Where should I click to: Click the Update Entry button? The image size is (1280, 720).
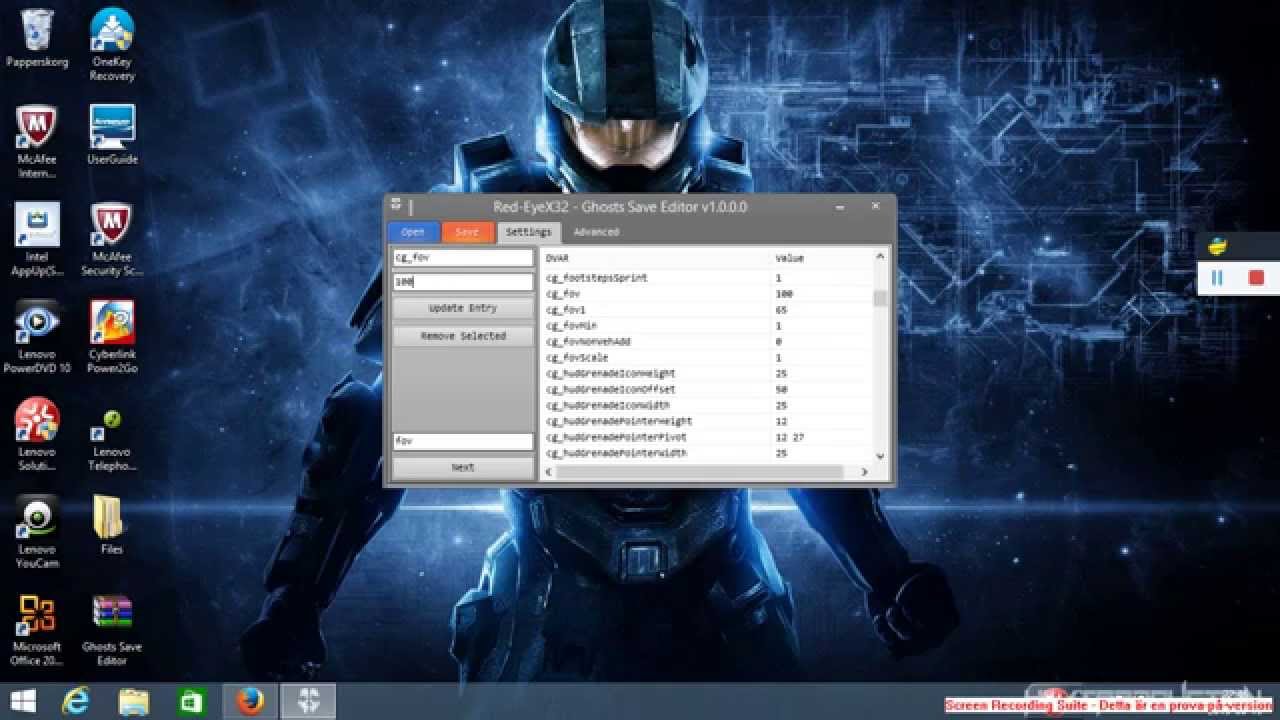point(463,308)
